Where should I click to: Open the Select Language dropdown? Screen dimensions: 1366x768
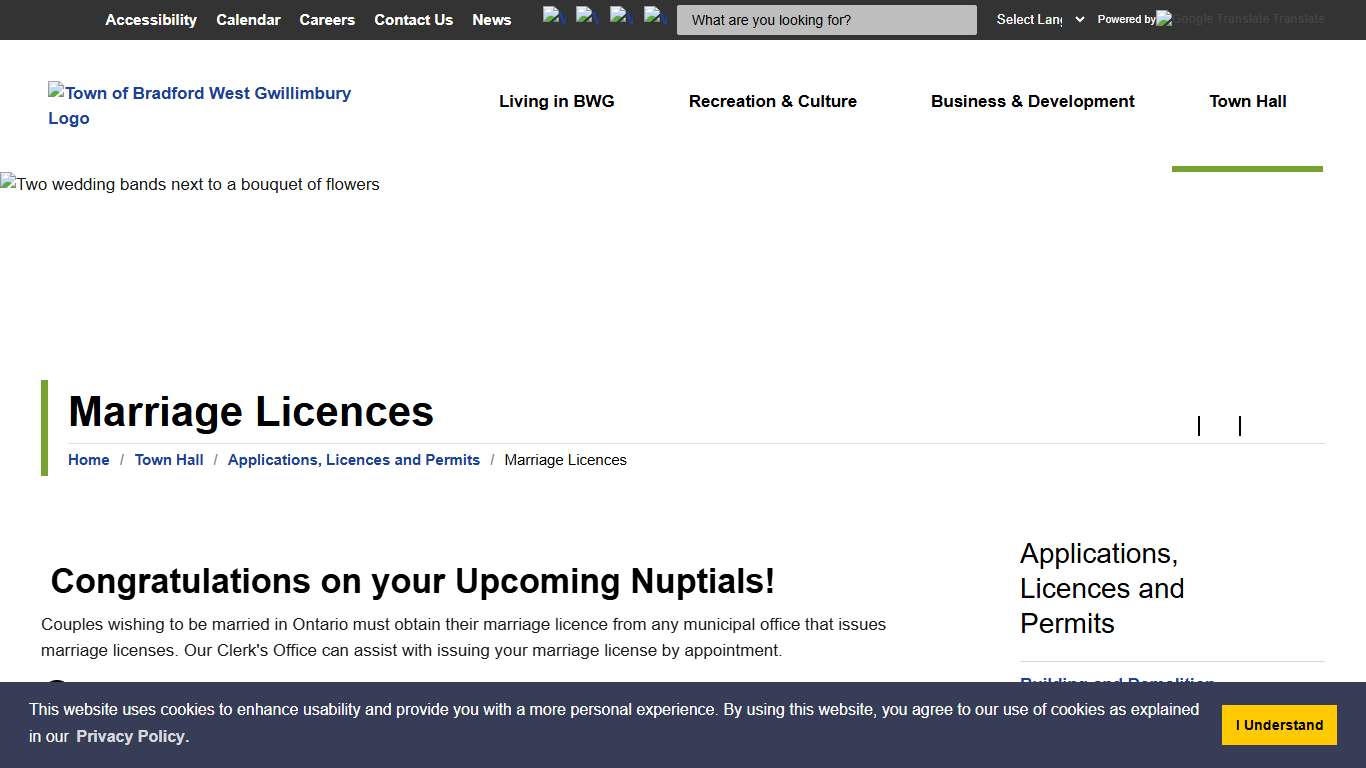(1040, 19)
